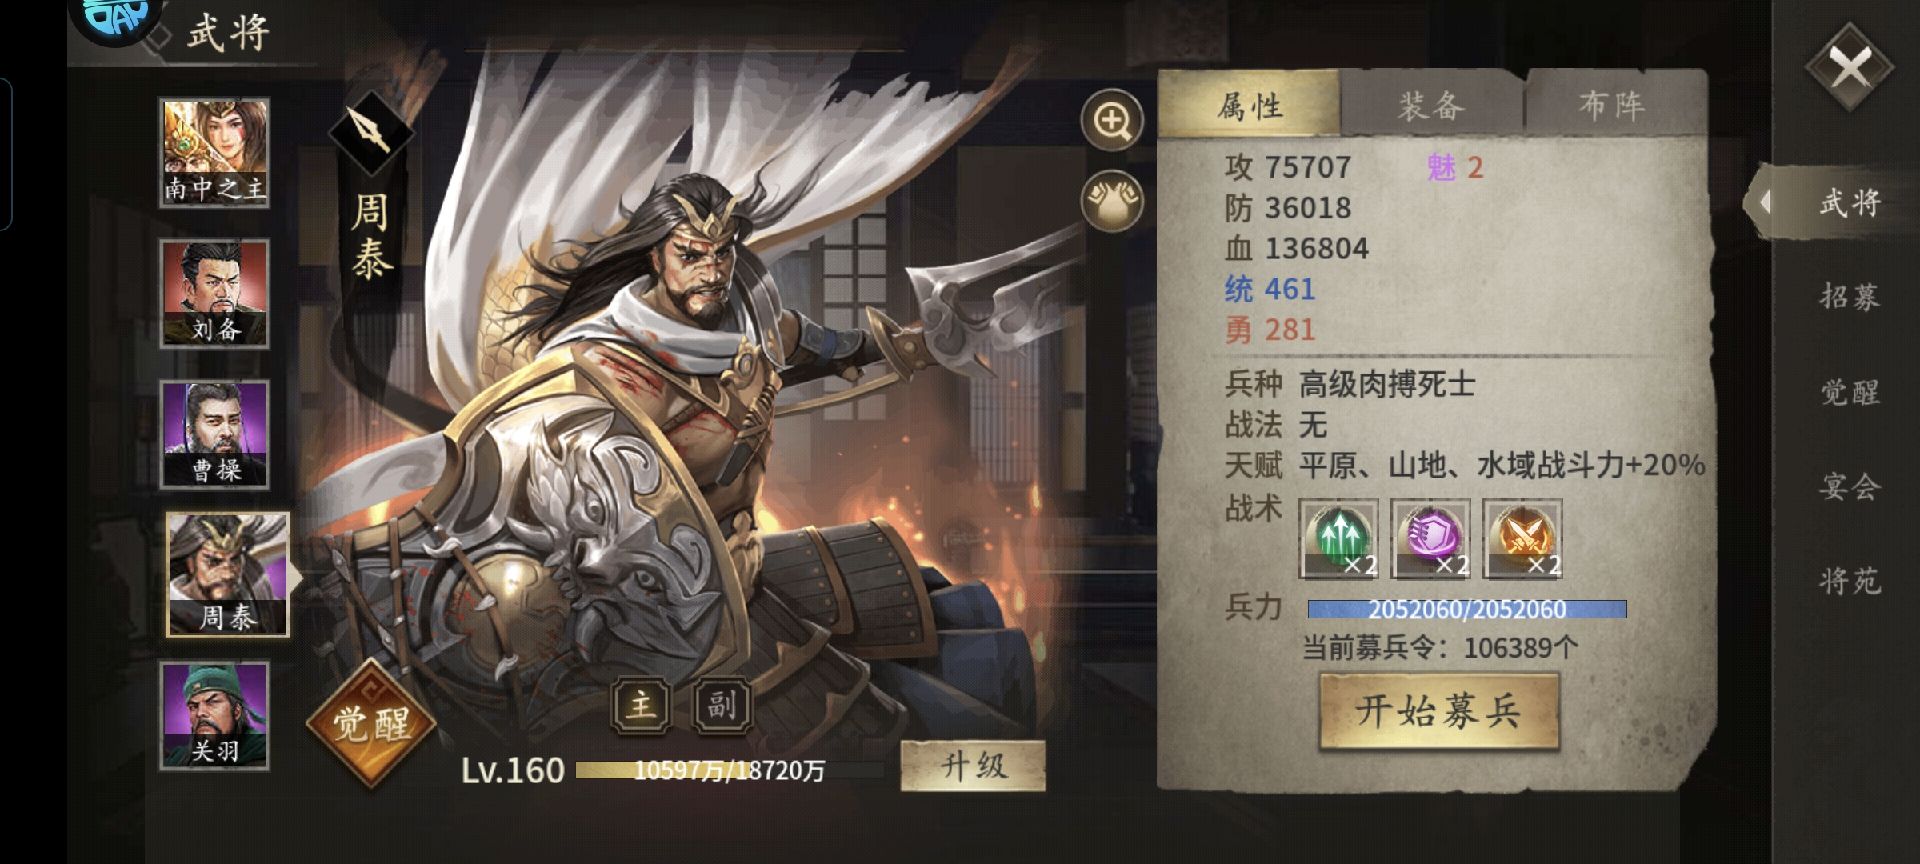Toggle the 副 deputy general slot
This screenshot has height=864, width=1920.
click(722, 705)
